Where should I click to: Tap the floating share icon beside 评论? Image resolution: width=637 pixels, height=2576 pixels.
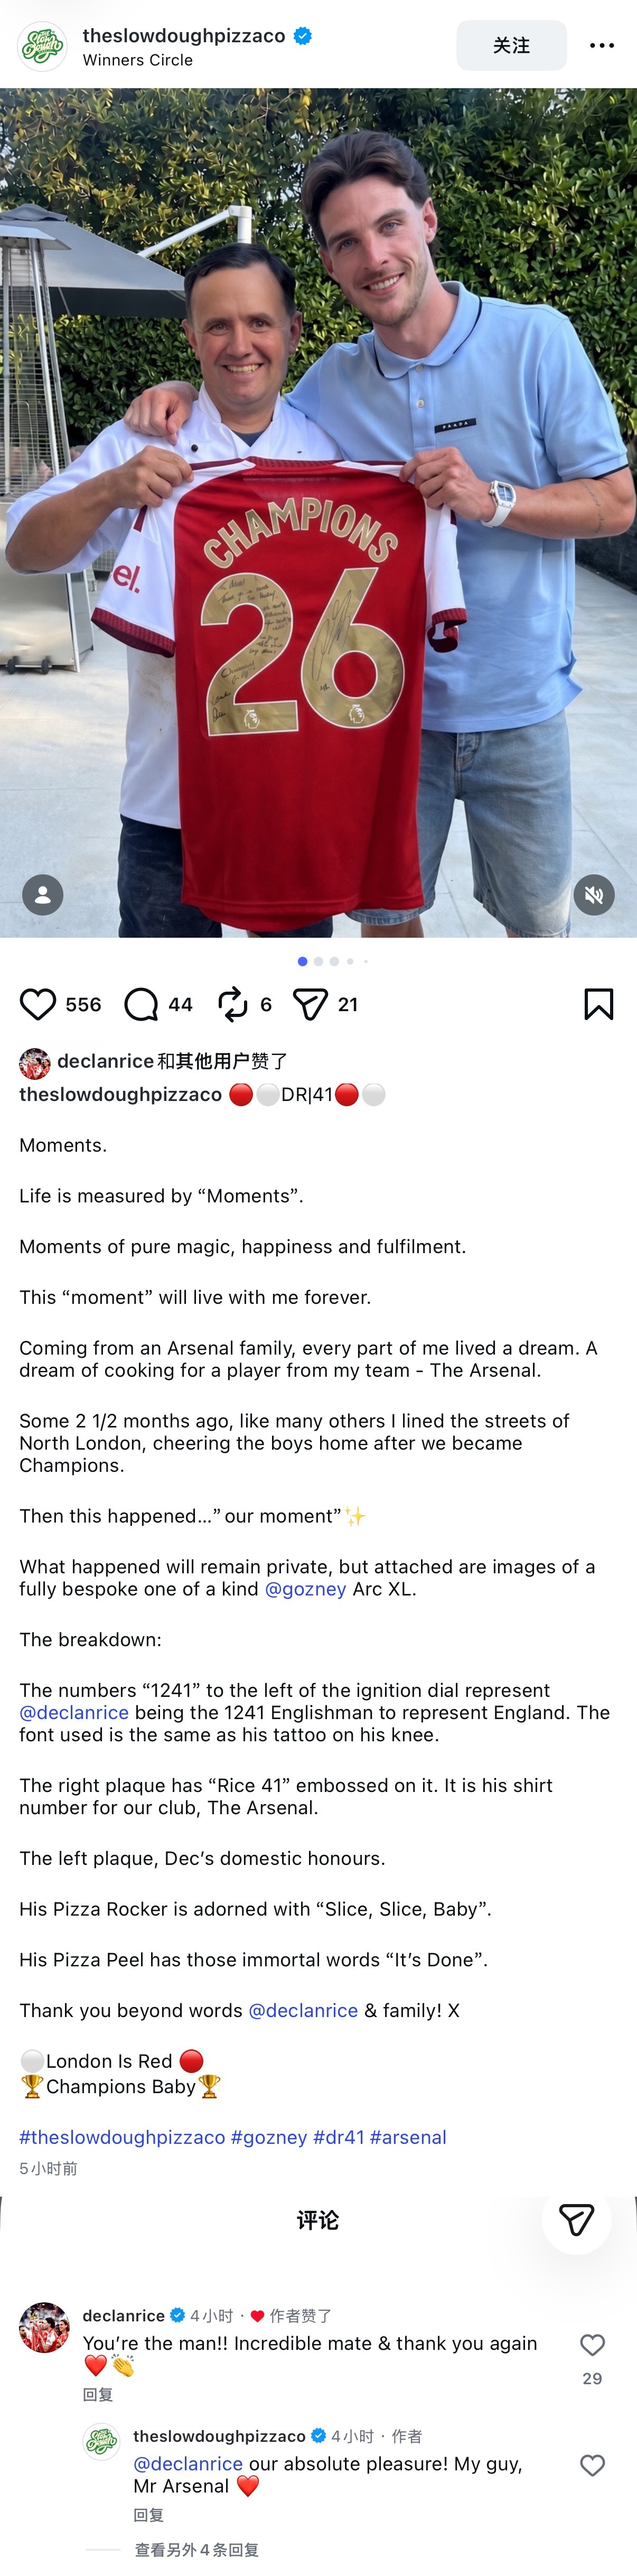(x=576, y=2219)
